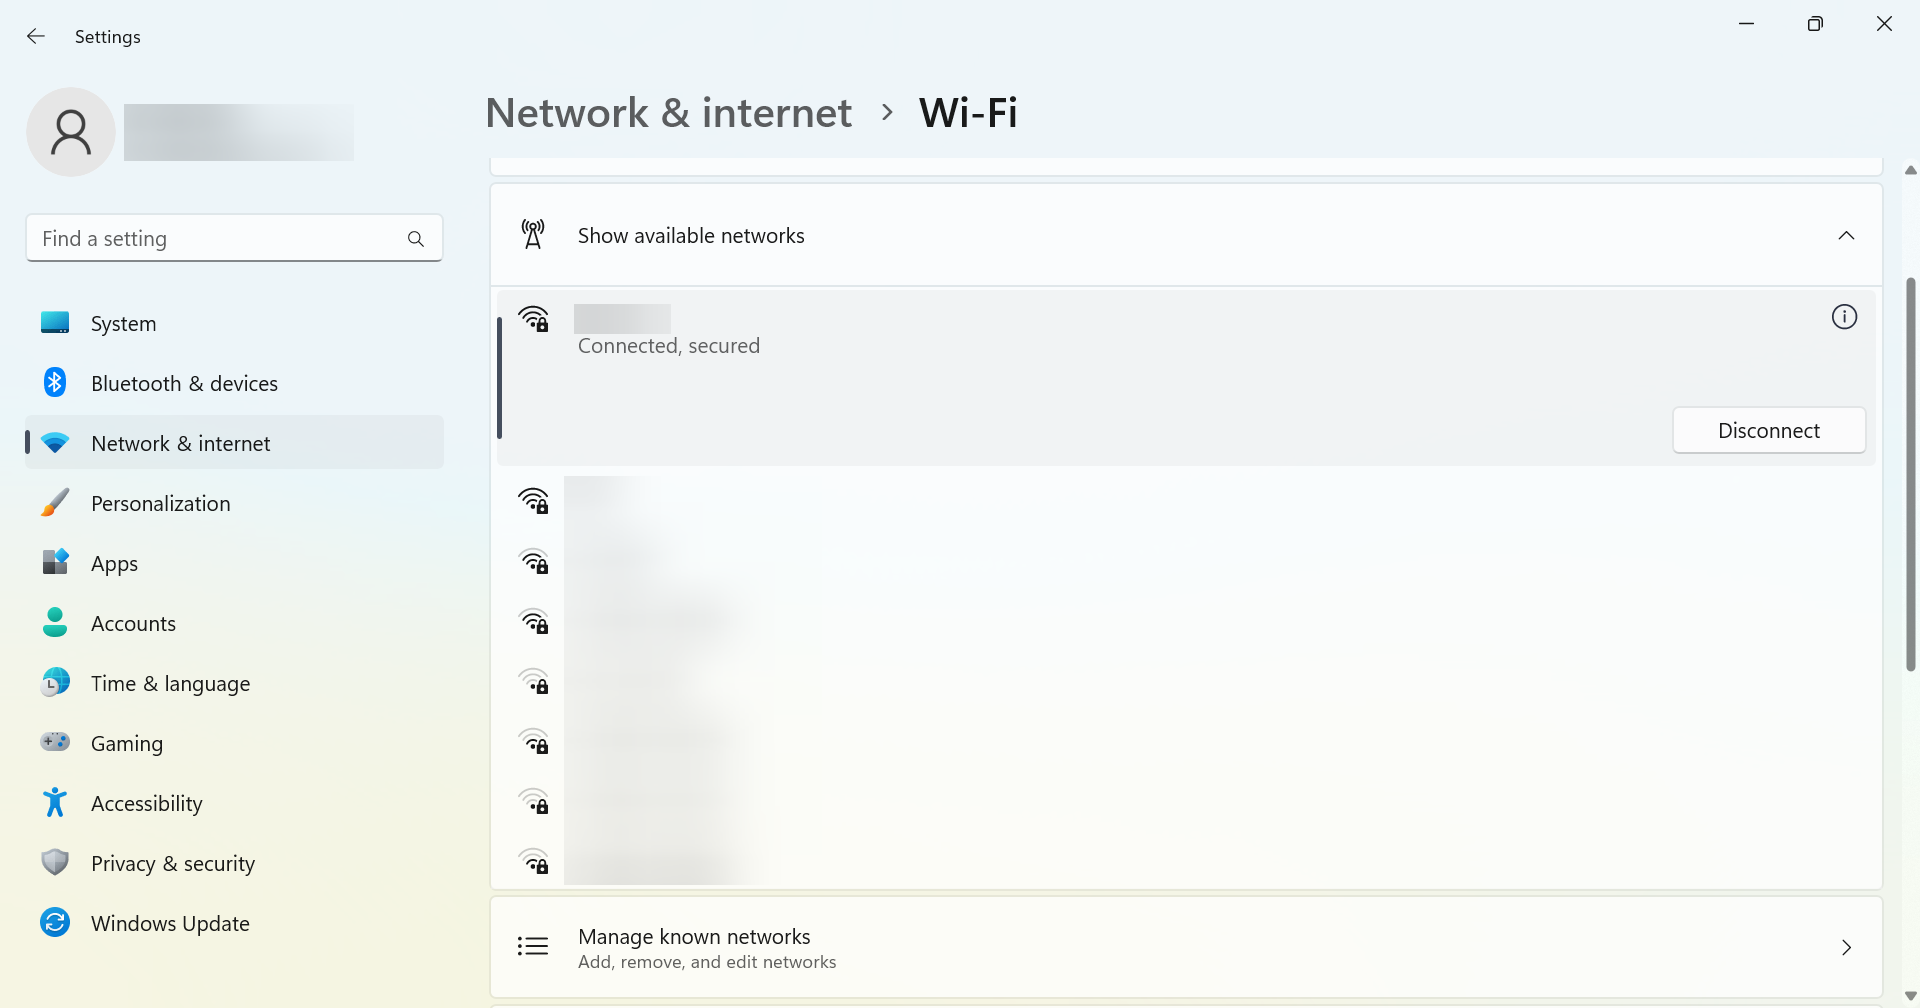Select Apps in the sidebar

(x=114, y=564)
